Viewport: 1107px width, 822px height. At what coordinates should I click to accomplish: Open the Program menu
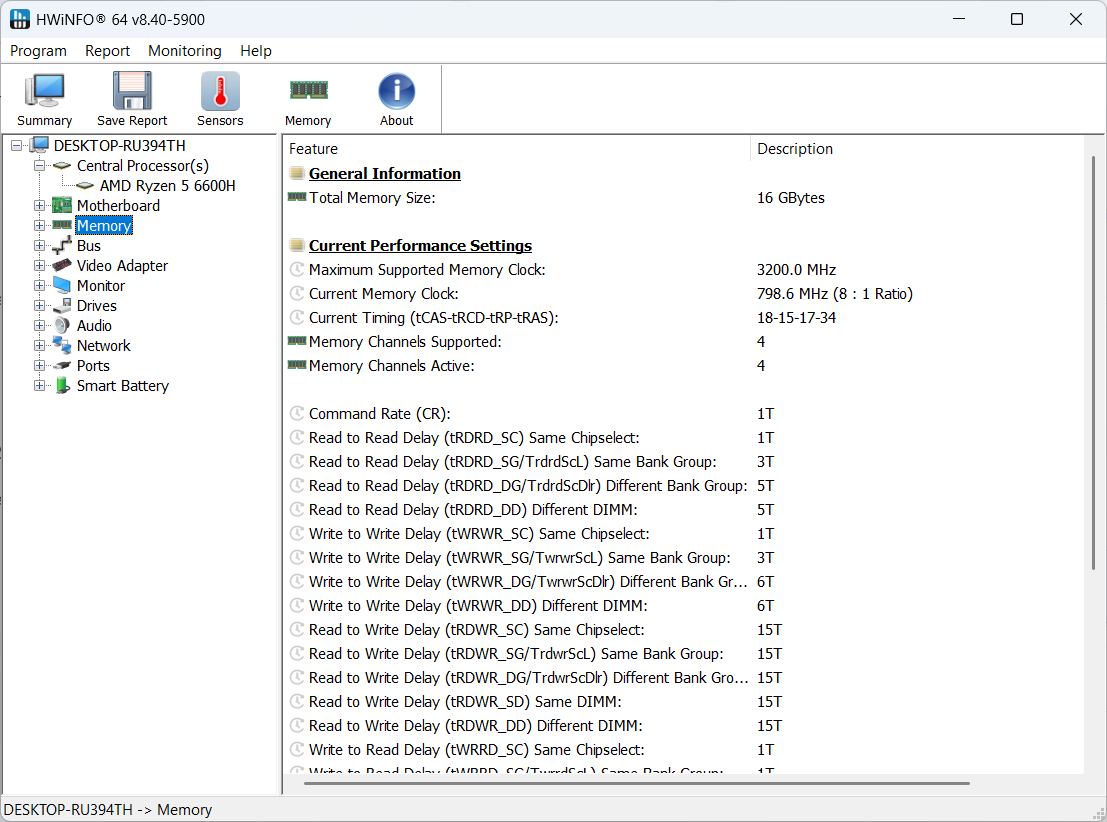(38, 51)
